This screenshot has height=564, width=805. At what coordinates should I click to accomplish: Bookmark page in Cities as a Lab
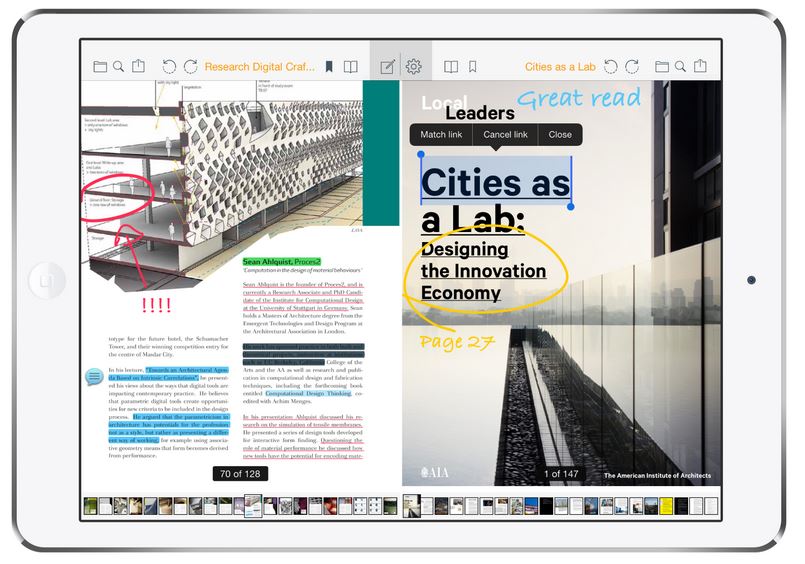pyautogui.click(x=473, y=67)
